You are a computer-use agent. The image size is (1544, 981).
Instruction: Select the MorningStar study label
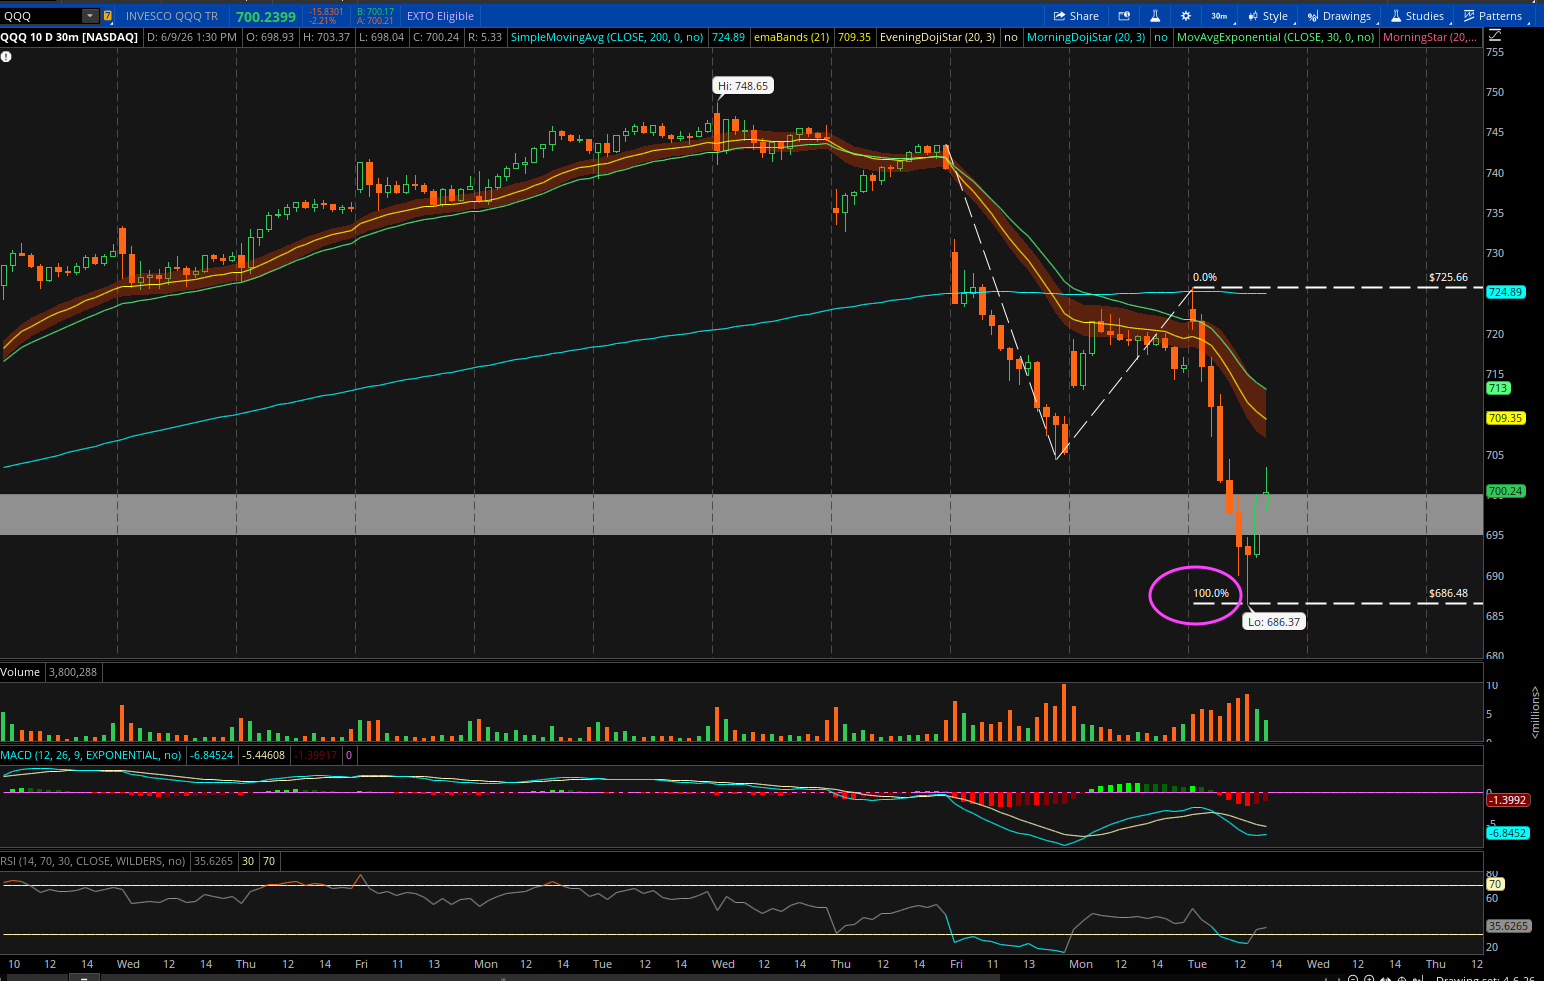[x=1428, y=37]
